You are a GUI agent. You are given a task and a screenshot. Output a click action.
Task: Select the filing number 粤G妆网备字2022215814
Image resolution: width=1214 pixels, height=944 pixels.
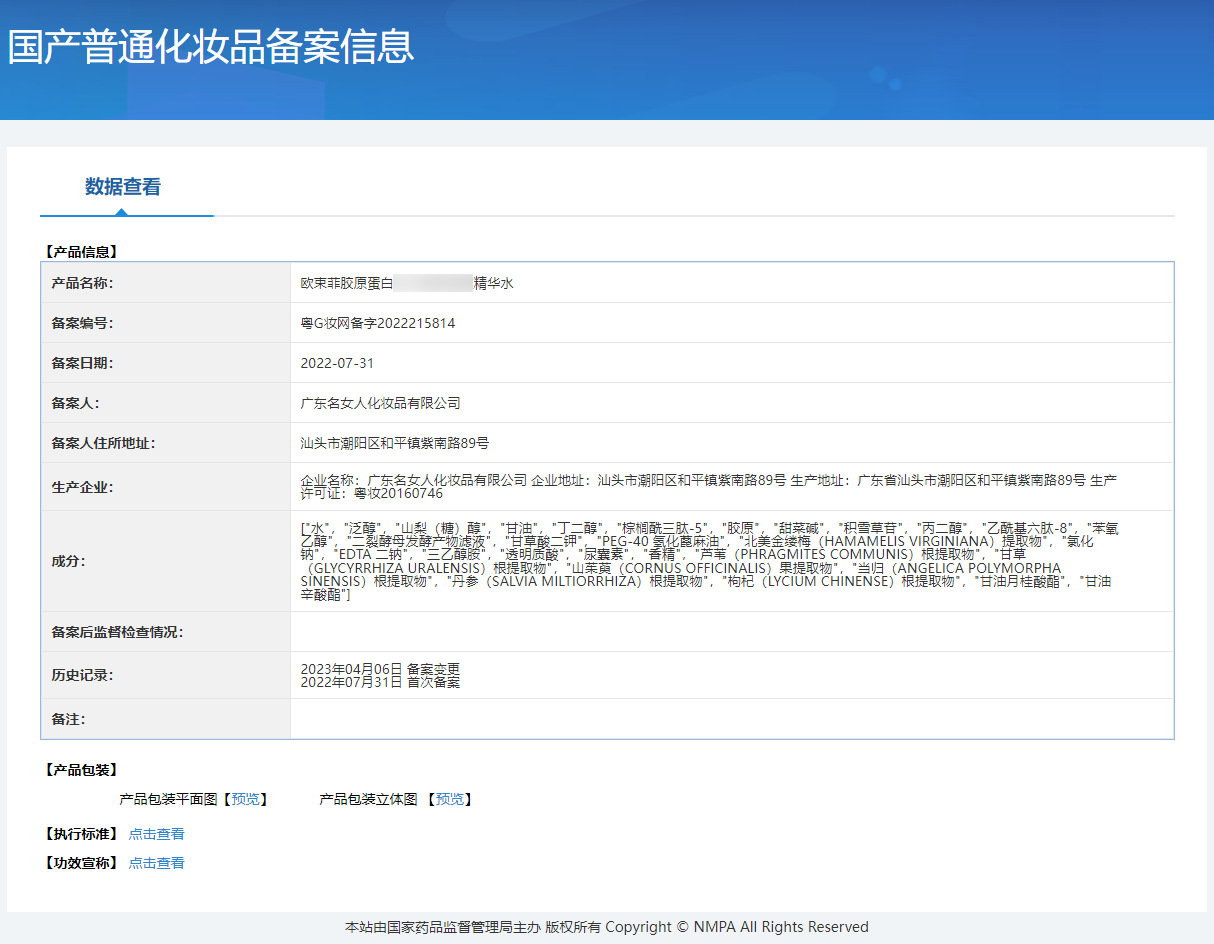[x=378, y=323]
